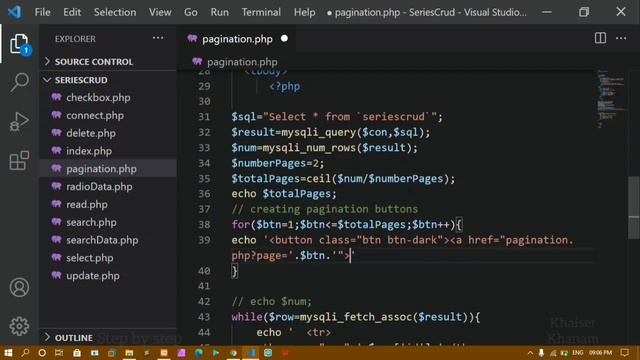Open editor more actions ellipsis

coord(621,38)
